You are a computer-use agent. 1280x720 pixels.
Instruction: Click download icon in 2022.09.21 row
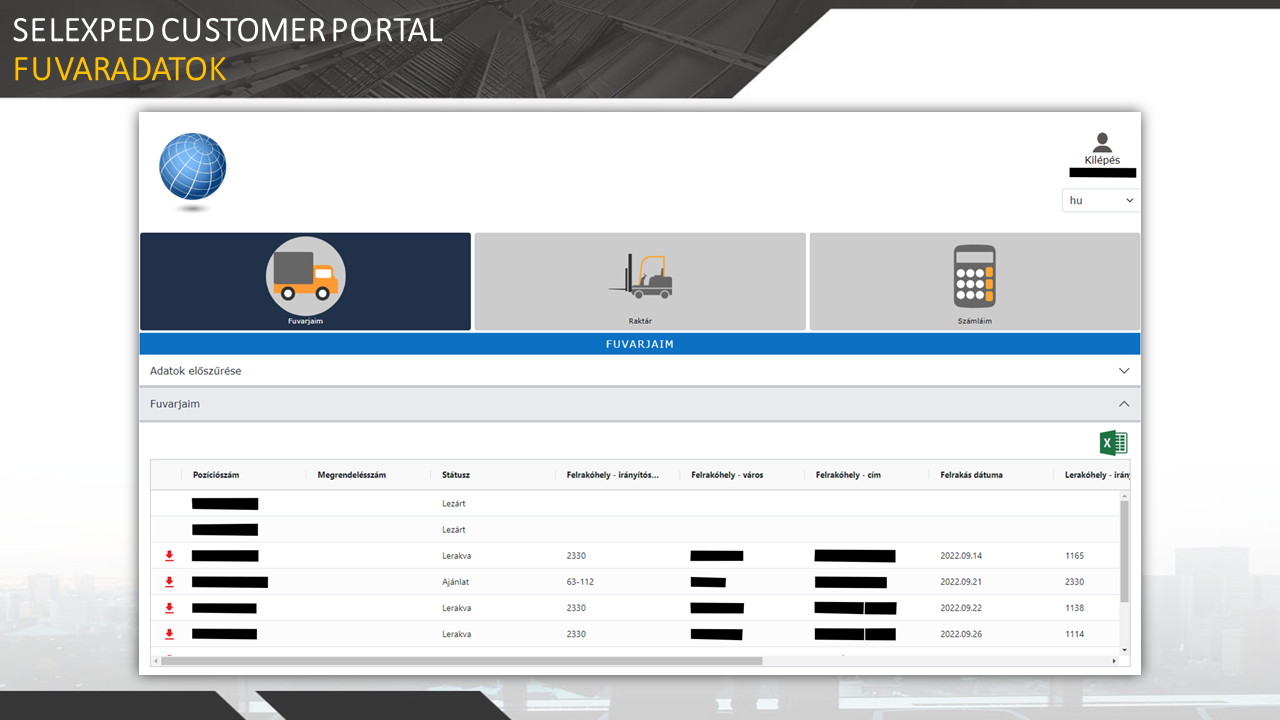169,582
